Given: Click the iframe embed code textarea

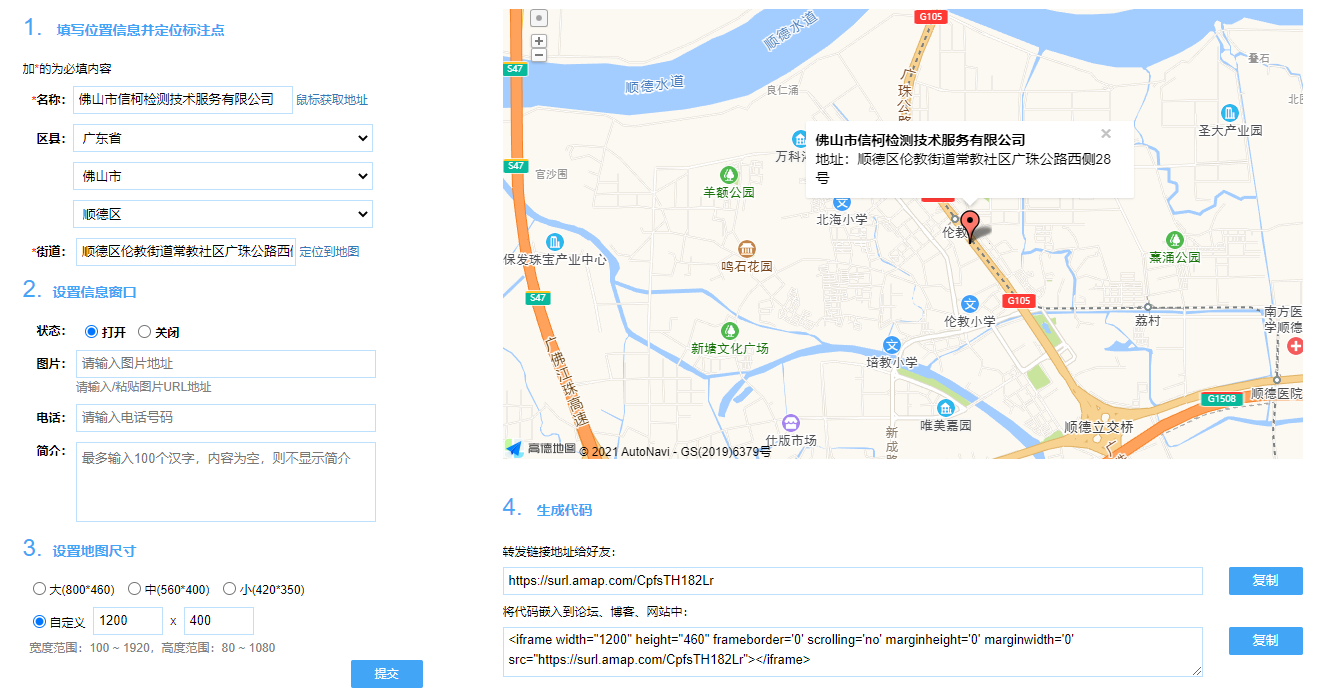Looking at the screenshot, I should coord(853,652).
